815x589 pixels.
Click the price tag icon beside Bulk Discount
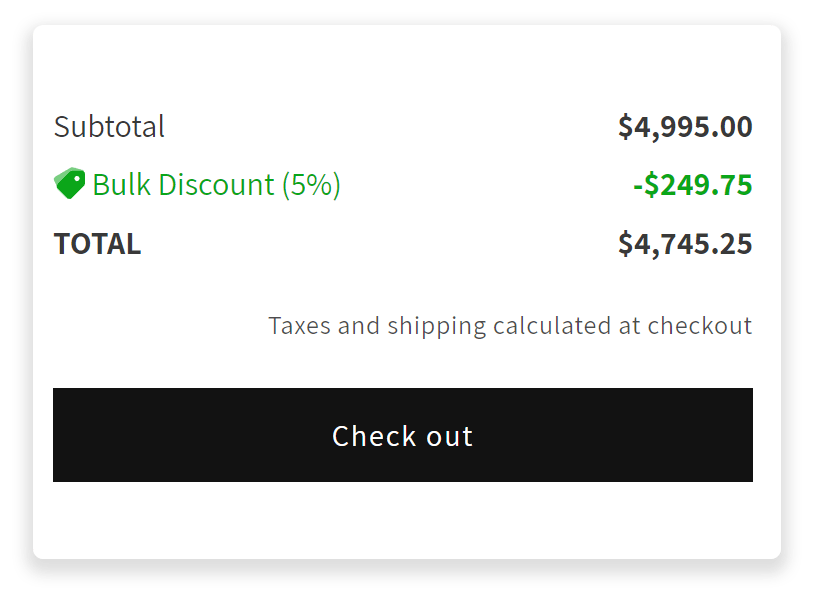[68, 184]
